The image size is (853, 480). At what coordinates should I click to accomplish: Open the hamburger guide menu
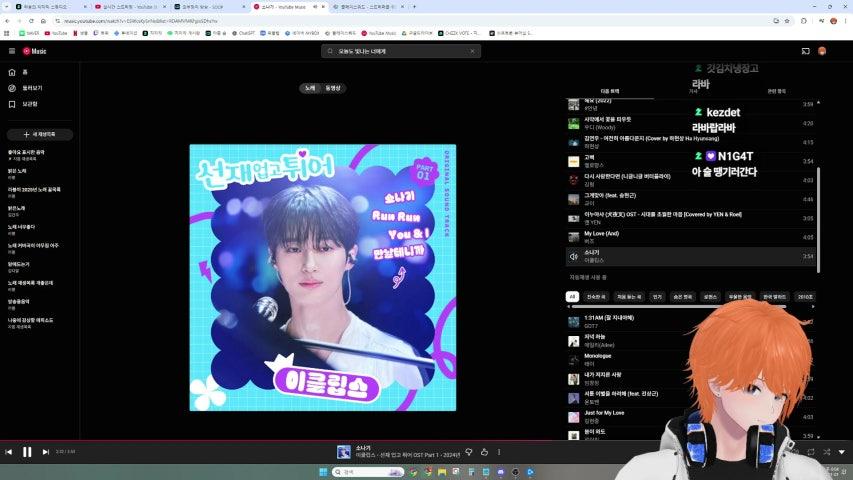click(x=12, y=51)
